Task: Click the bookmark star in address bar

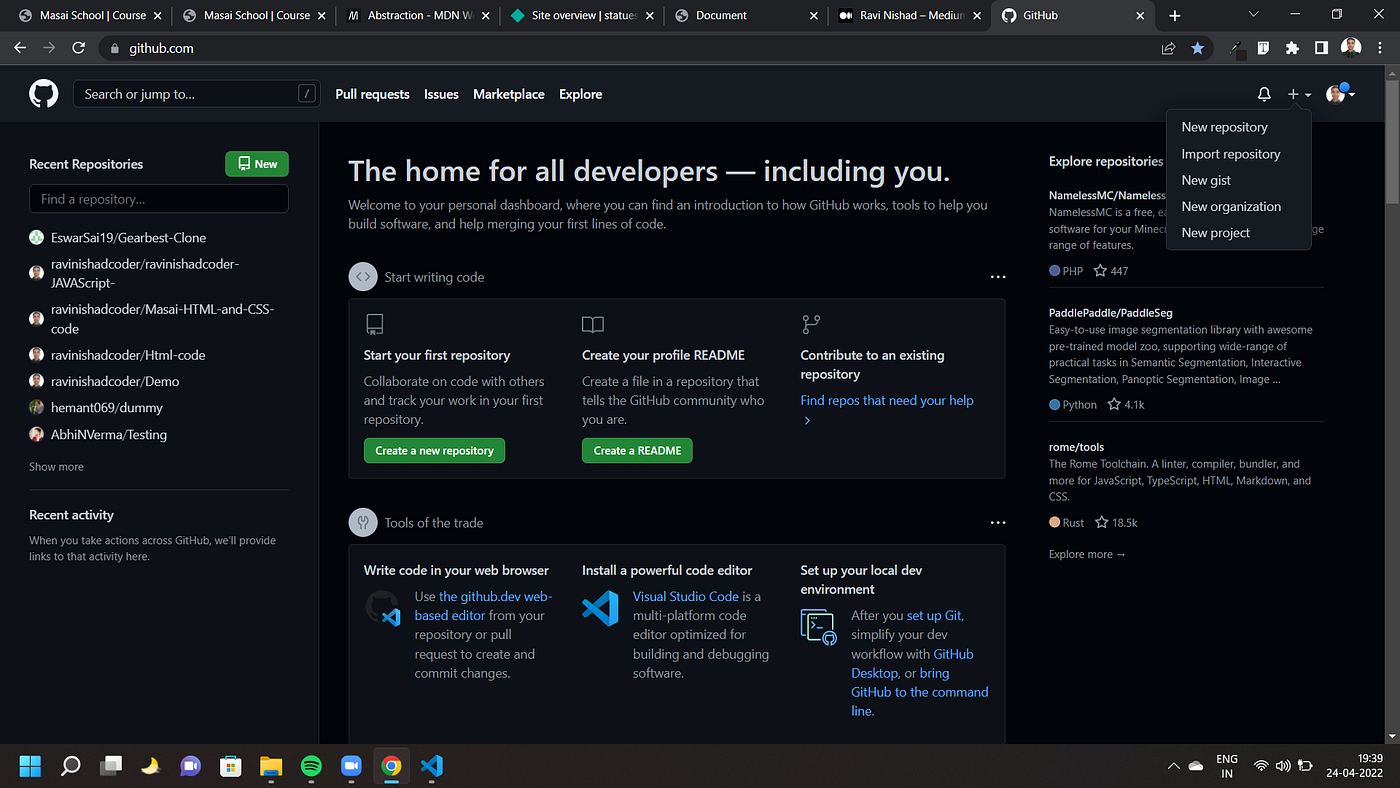Action: coord(1197,47)
